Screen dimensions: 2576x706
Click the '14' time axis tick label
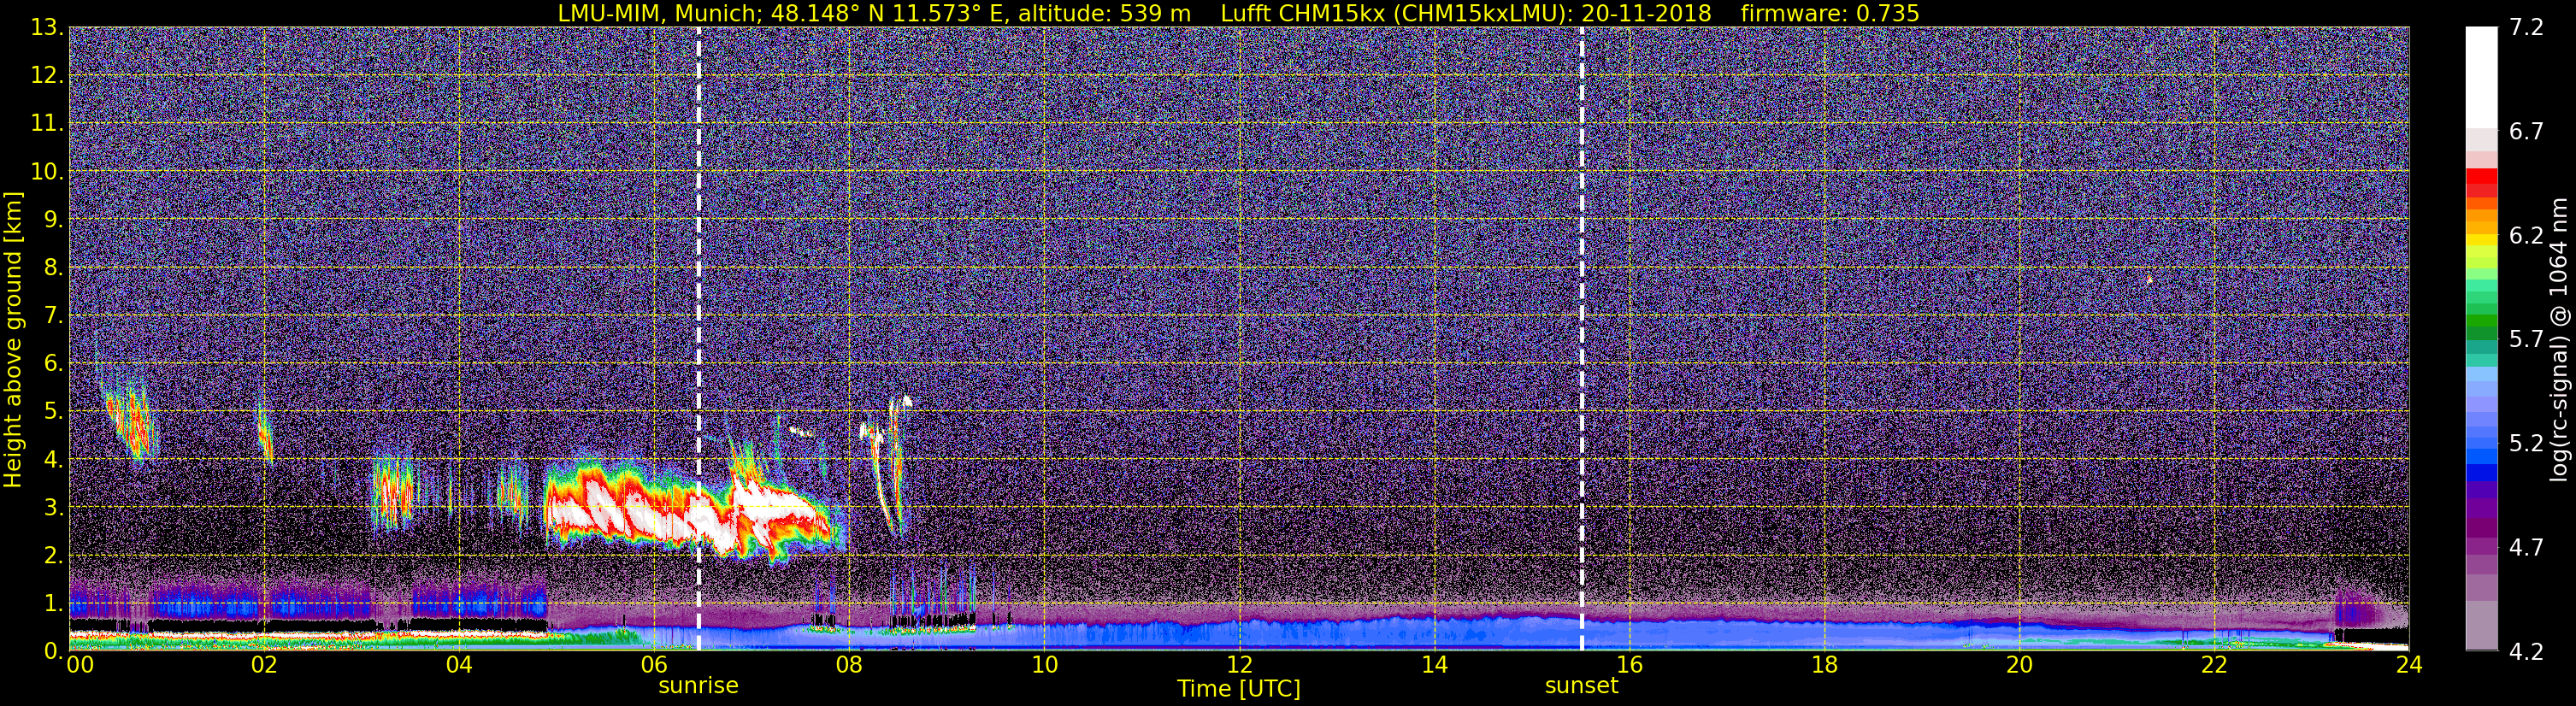point(1434,665)
